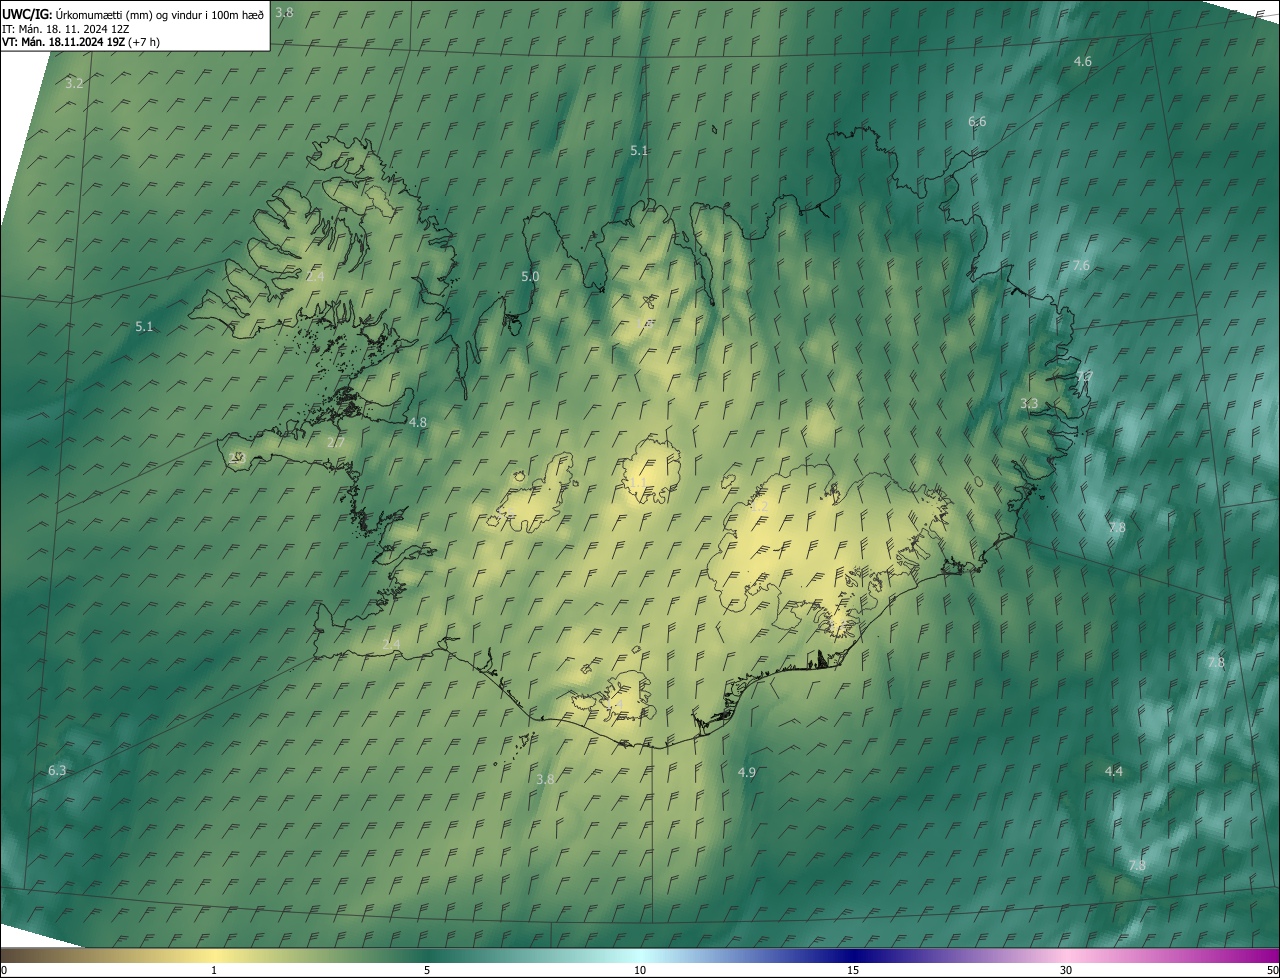Click the dark blue segment of the color scale
The height and width of the screenshot is (978, 1280).
coord(853,955)
